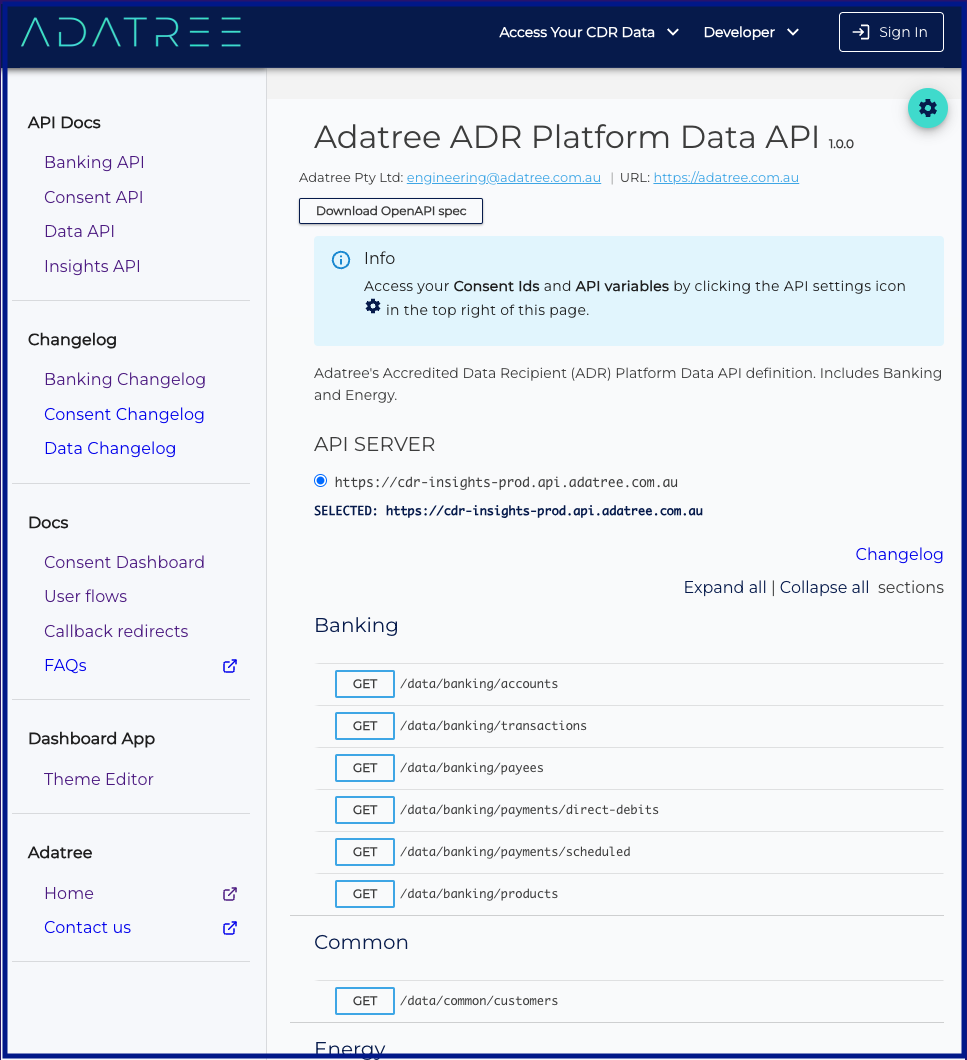967x1060 pixels.
Task: Click the Contact us external link icon
Action: [230, 928]
